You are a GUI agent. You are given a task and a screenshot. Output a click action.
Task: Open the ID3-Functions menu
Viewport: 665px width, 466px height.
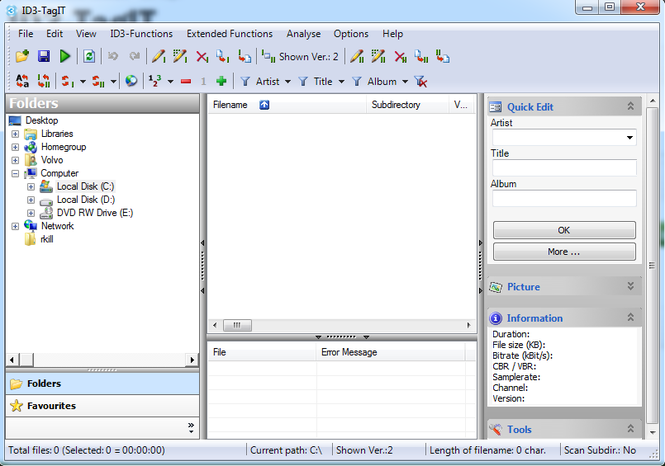point(141,34)
